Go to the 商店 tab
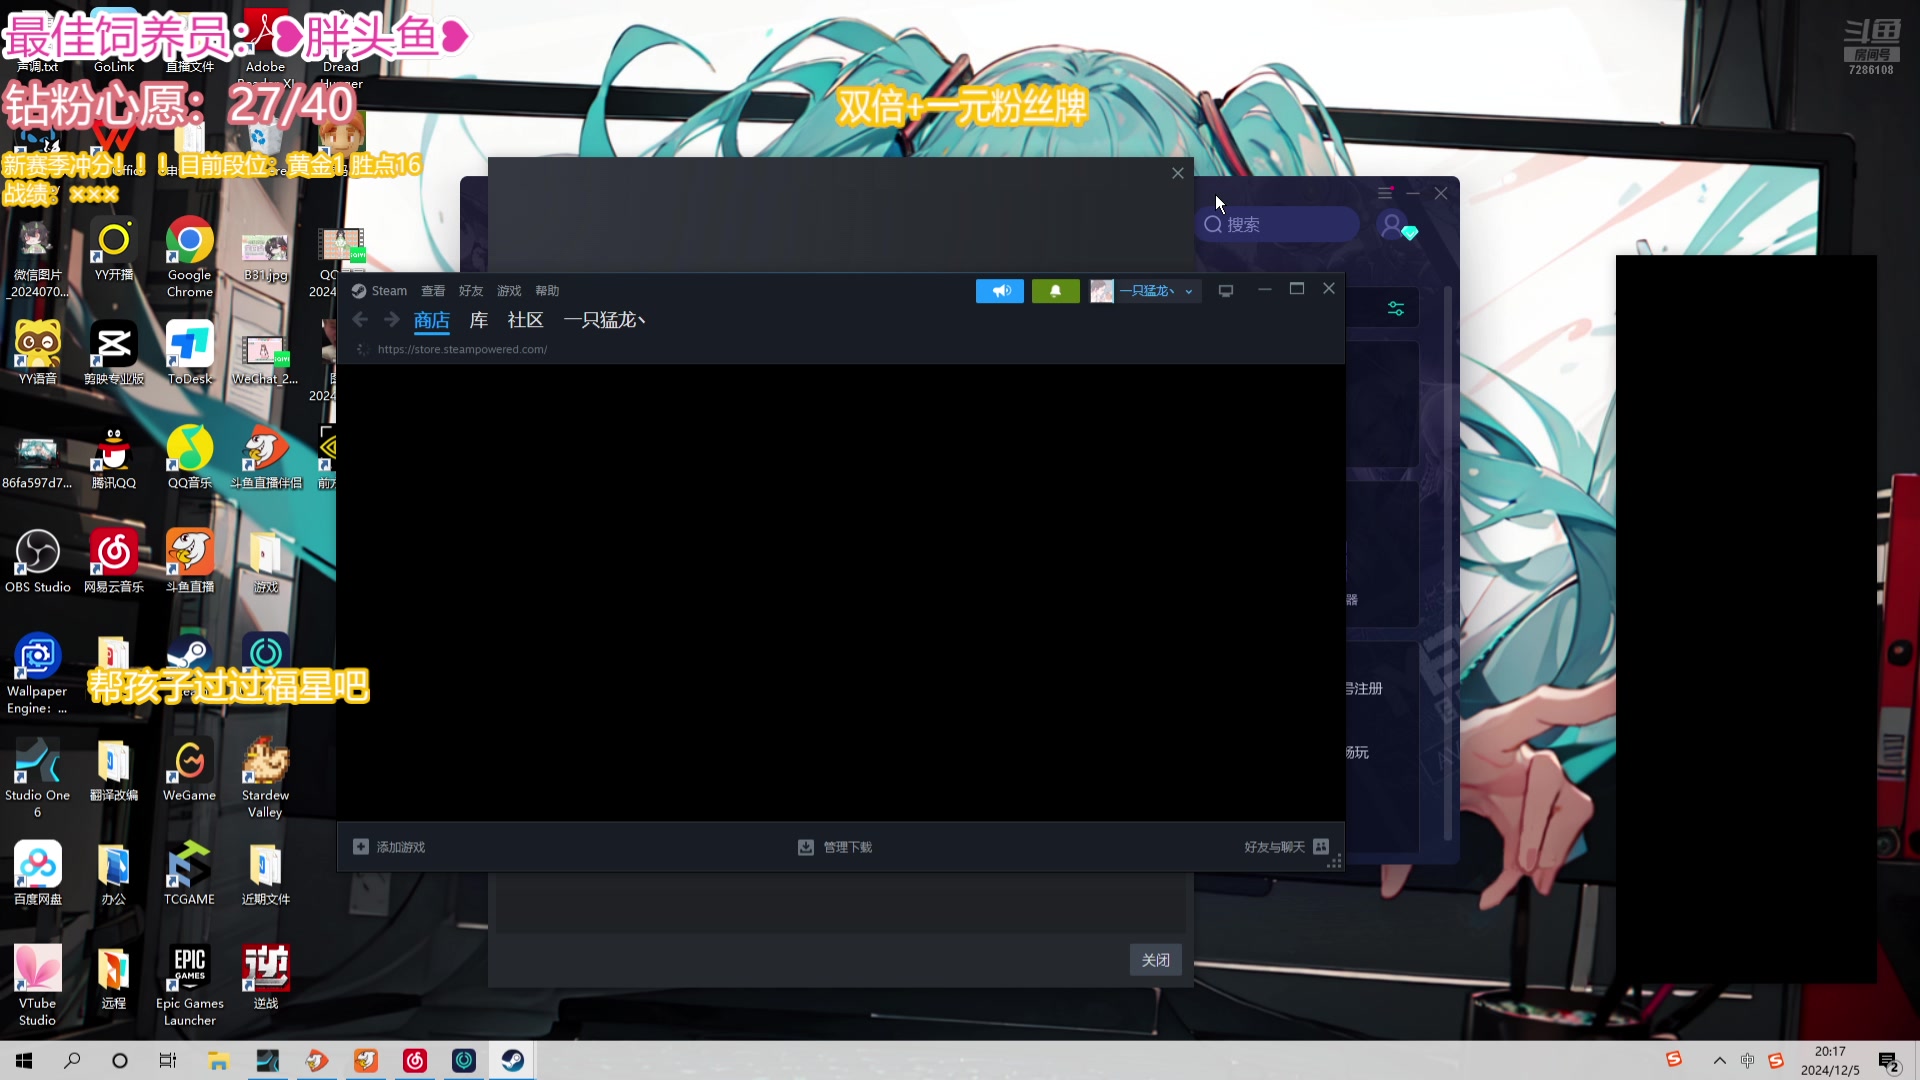 tap(432, 320)
